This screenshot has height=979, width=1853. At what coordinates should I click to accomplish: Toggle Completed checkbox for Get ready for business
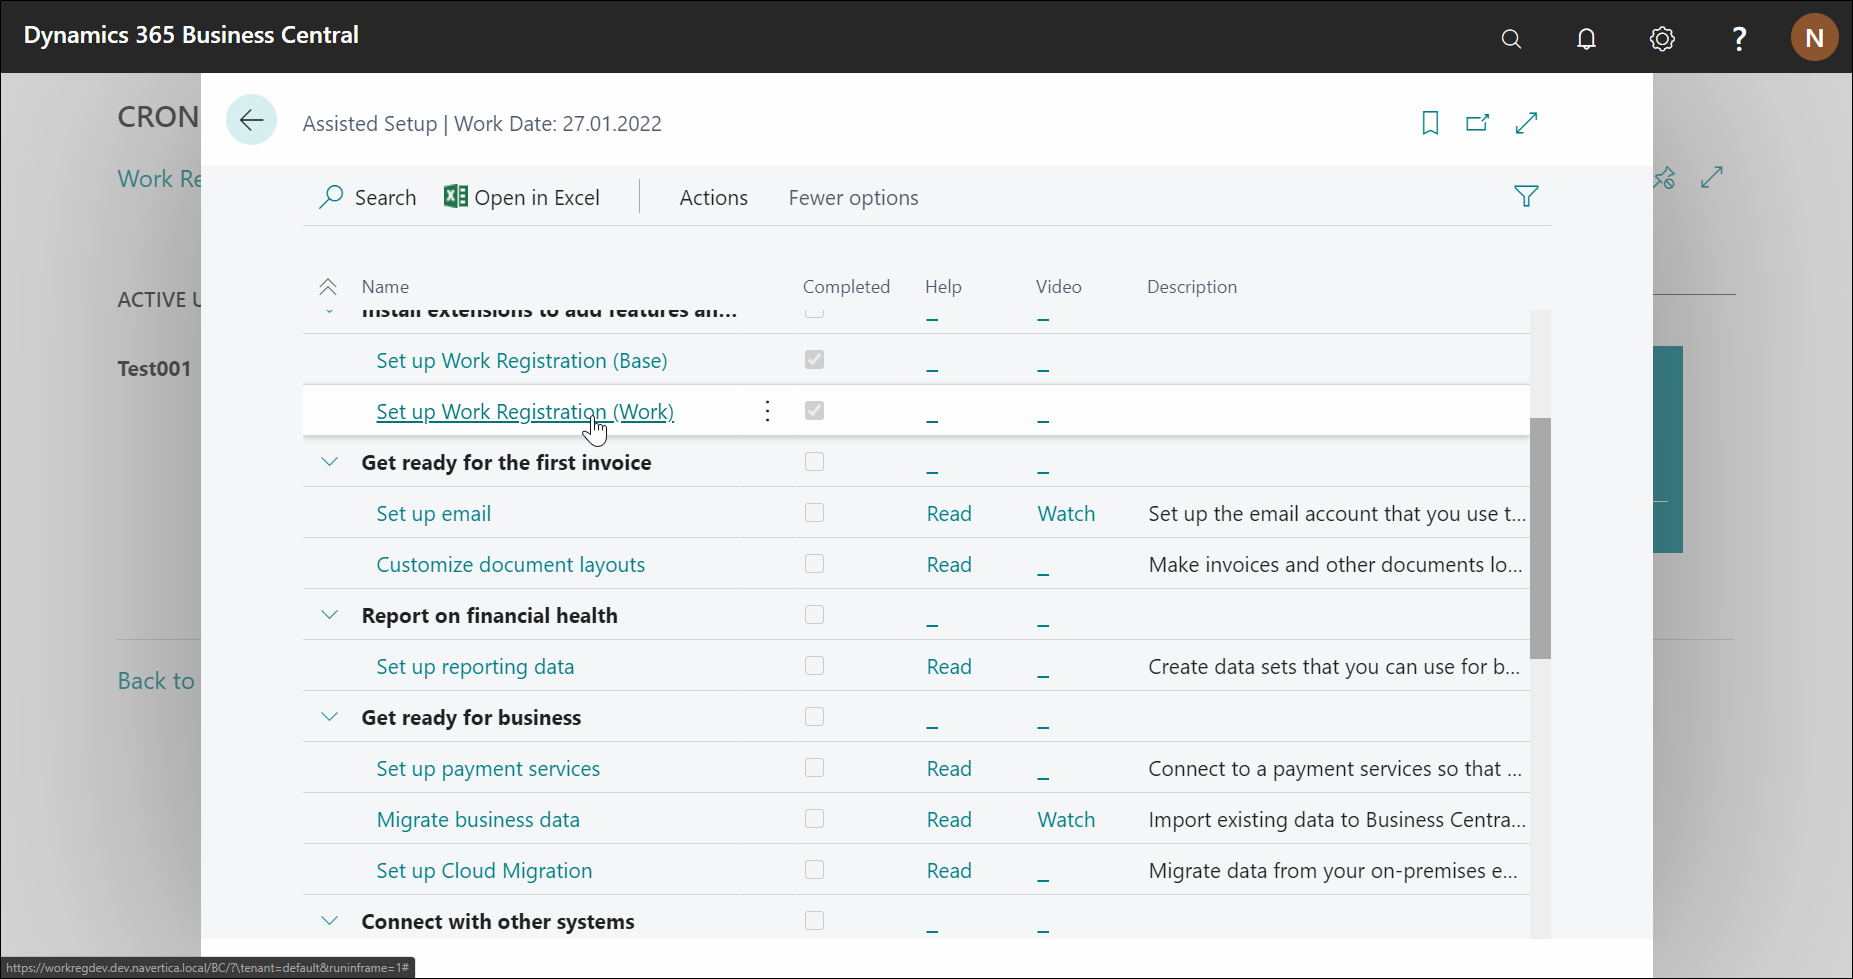tap(814, 716)
